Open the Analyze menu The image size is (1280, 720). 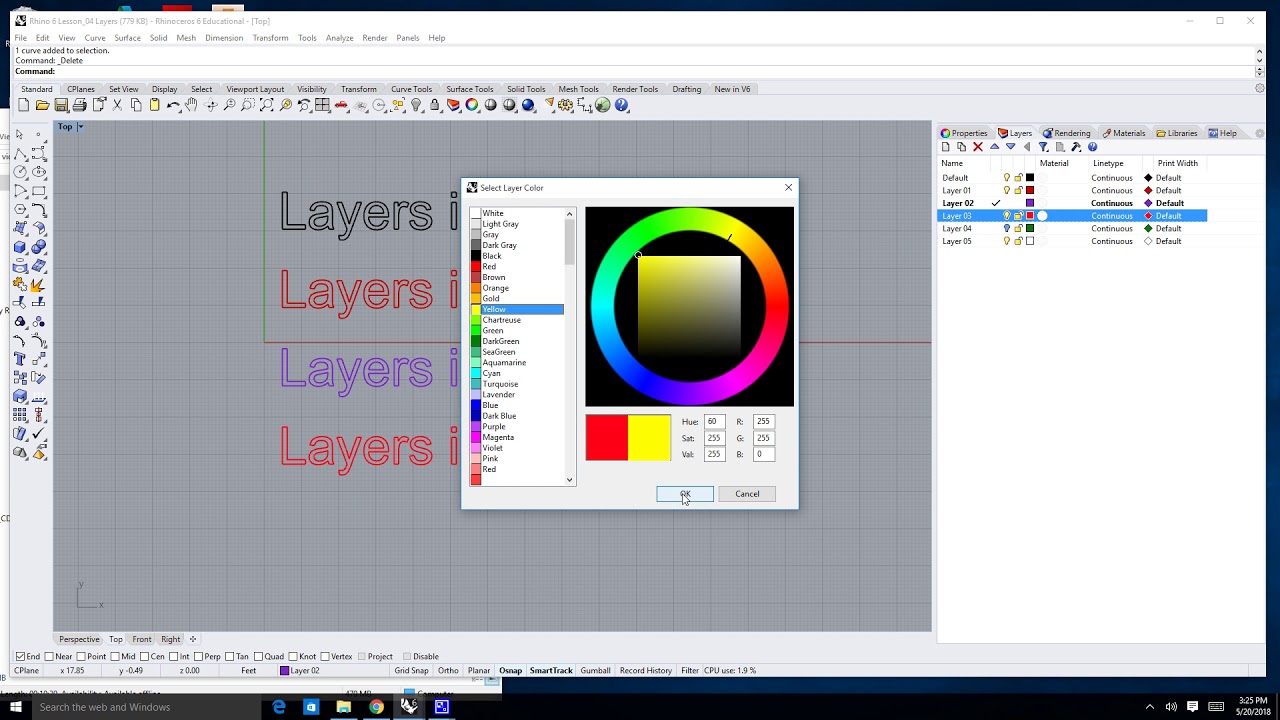[x=340, y=38]
